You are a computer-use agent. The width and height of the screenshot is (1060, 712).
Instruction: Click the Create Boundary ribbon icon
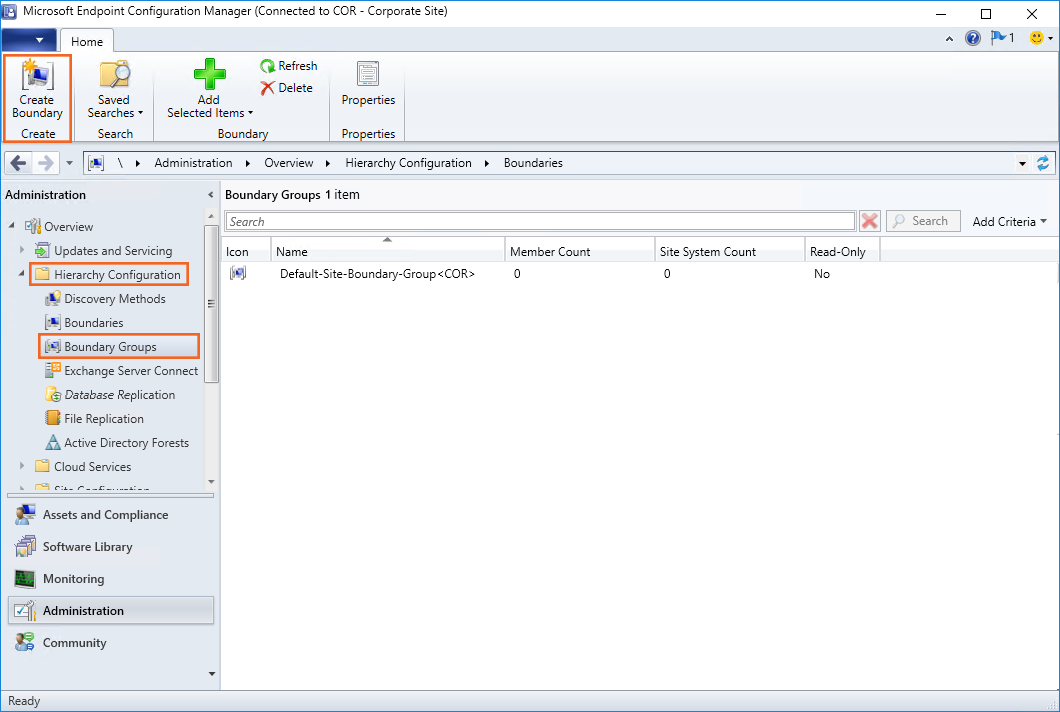click(x=37, y=76)
